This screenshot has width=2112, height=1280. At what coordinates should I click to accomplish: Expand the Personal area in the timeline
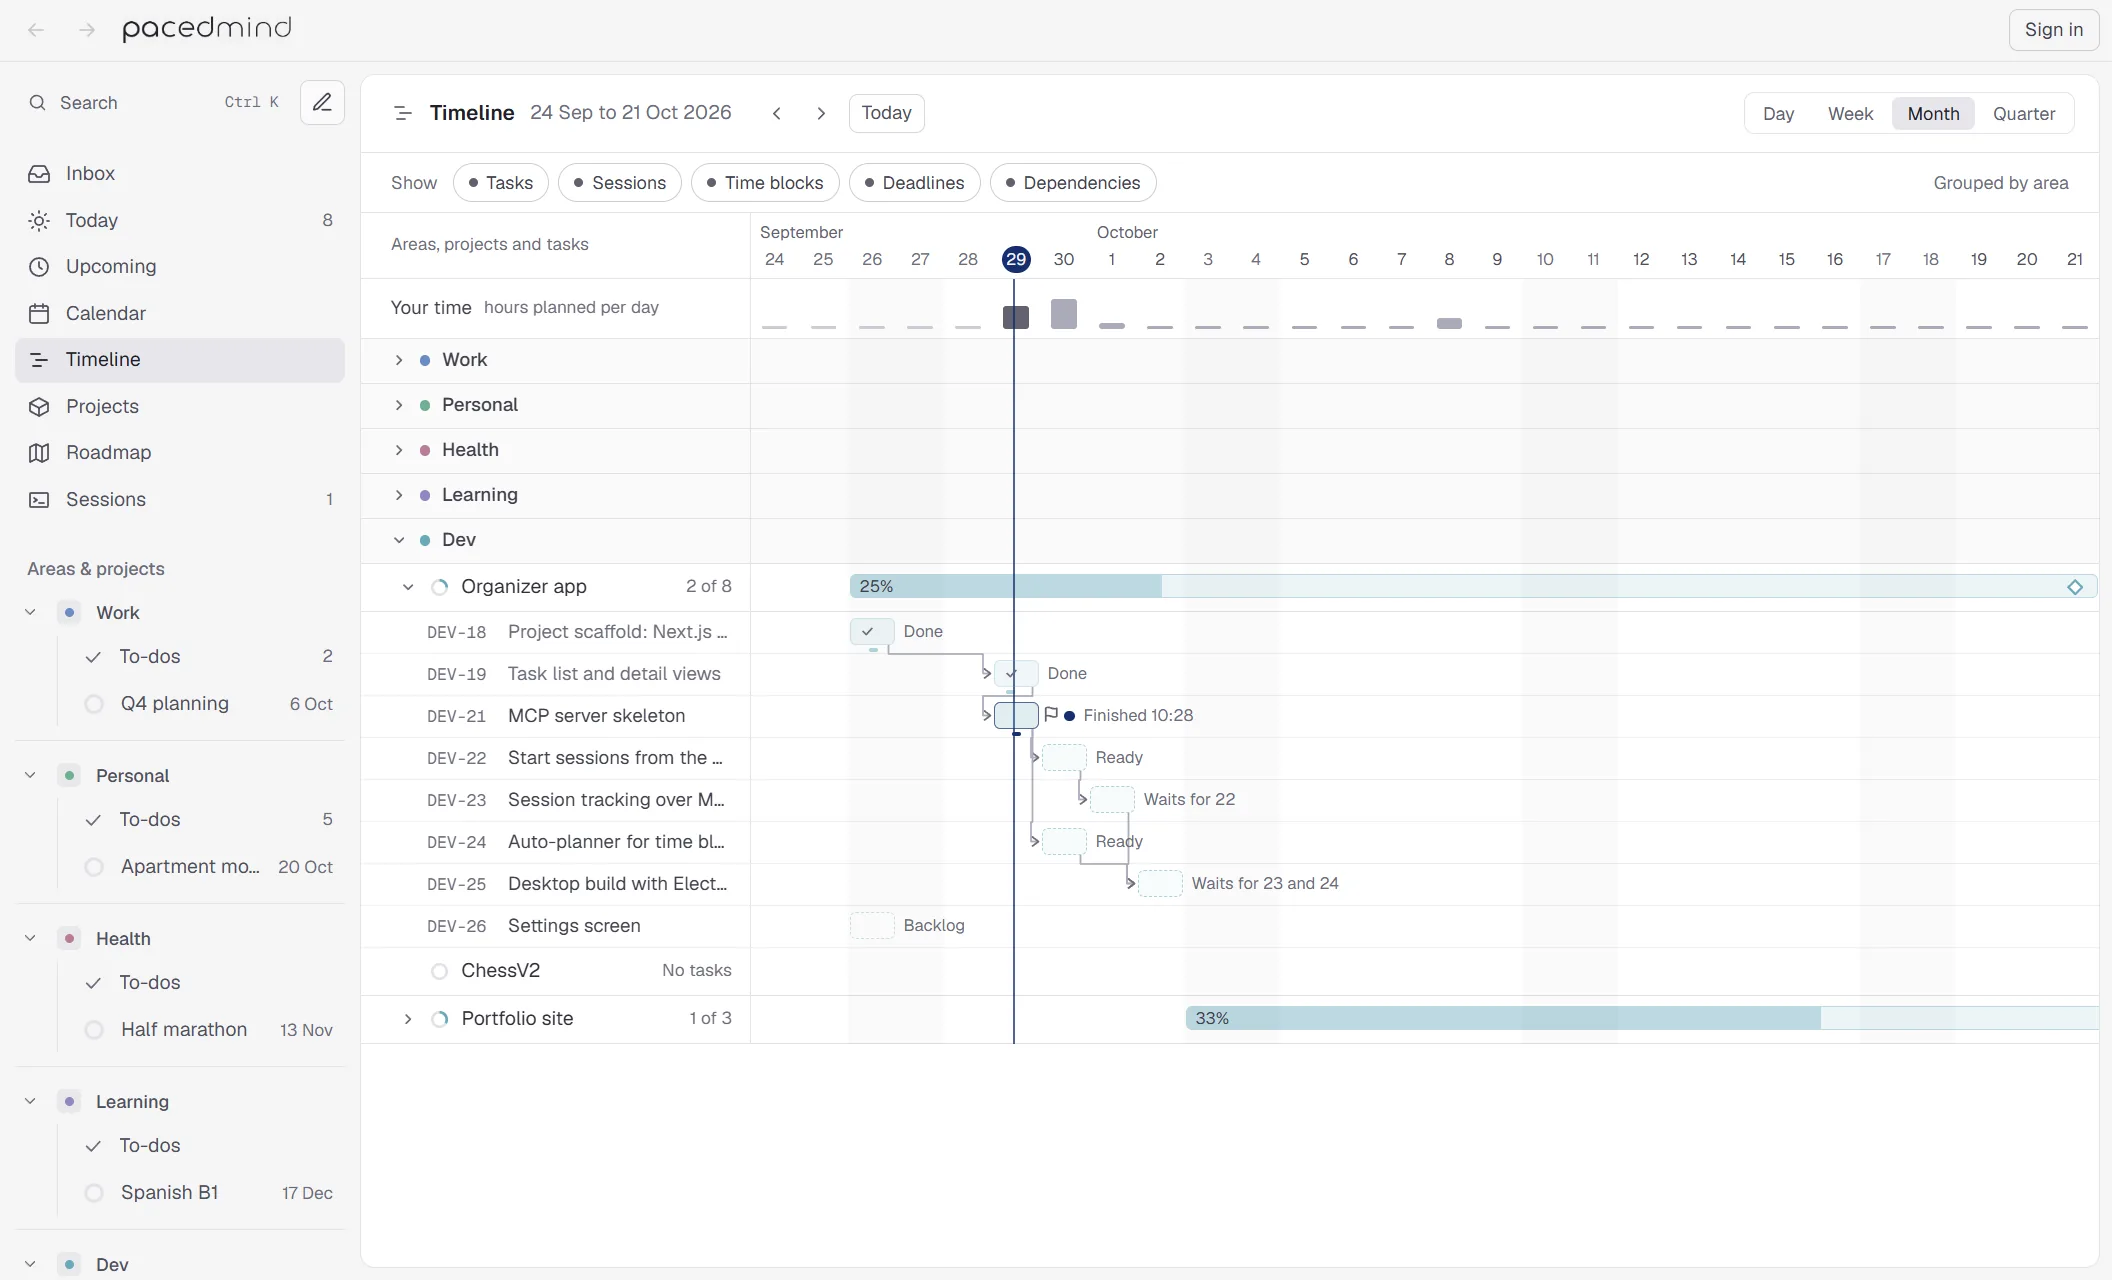click(x=399, y=405)
